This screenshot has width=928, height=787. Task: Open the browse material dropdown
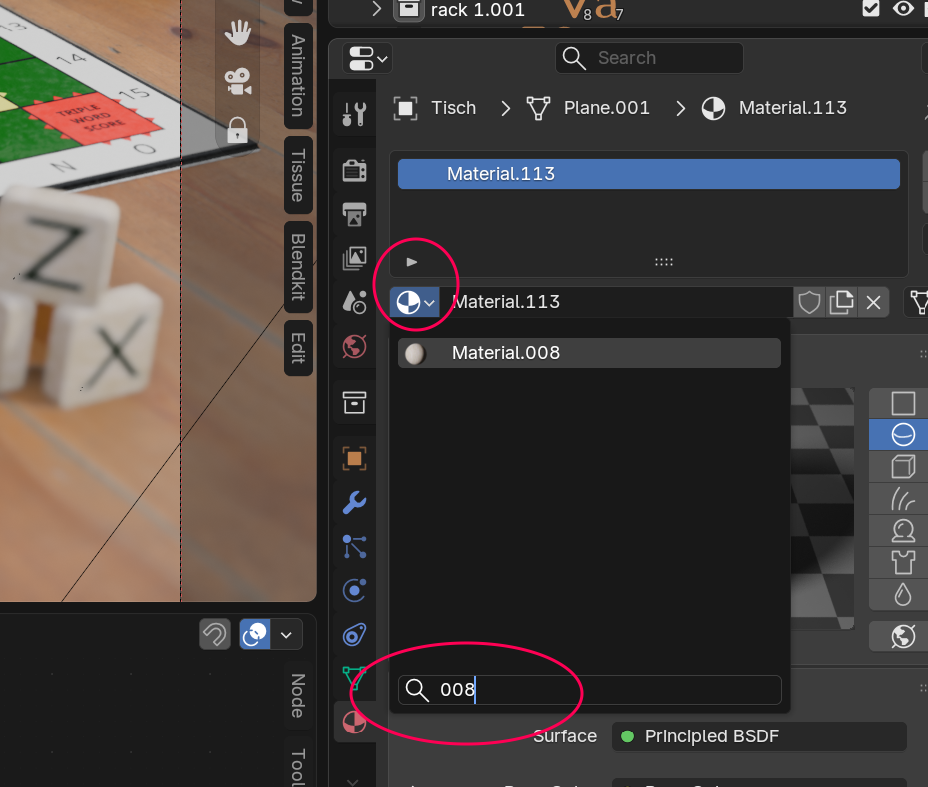pyautogui.click(x=414, y=302)
